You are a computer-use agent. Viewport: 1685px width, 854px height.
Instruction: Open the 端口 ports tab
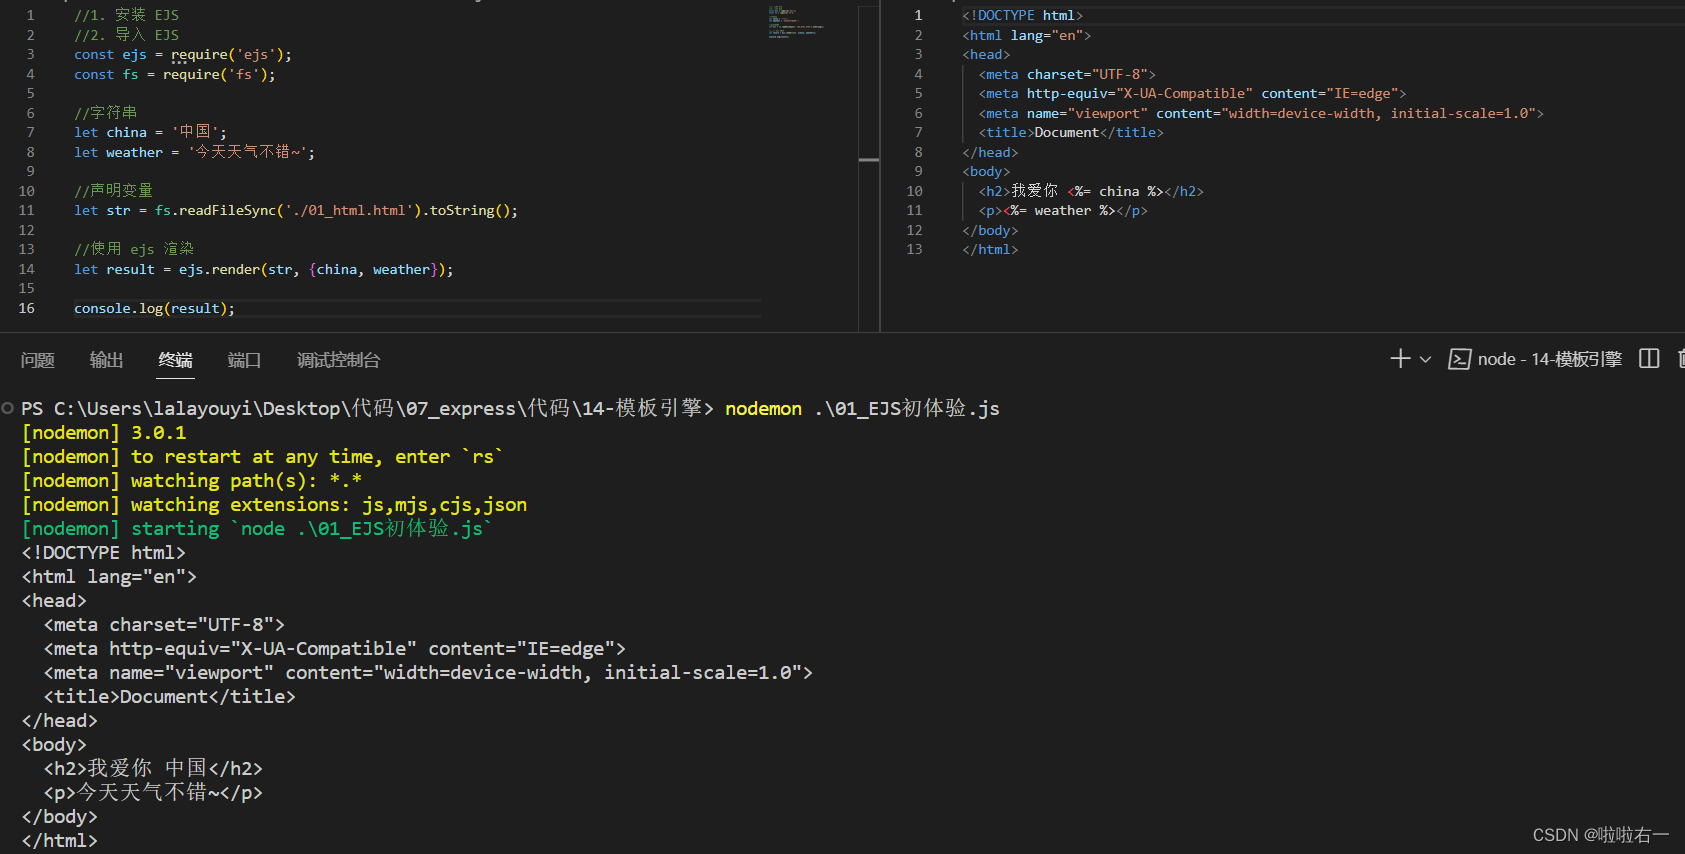coord(244,360)
